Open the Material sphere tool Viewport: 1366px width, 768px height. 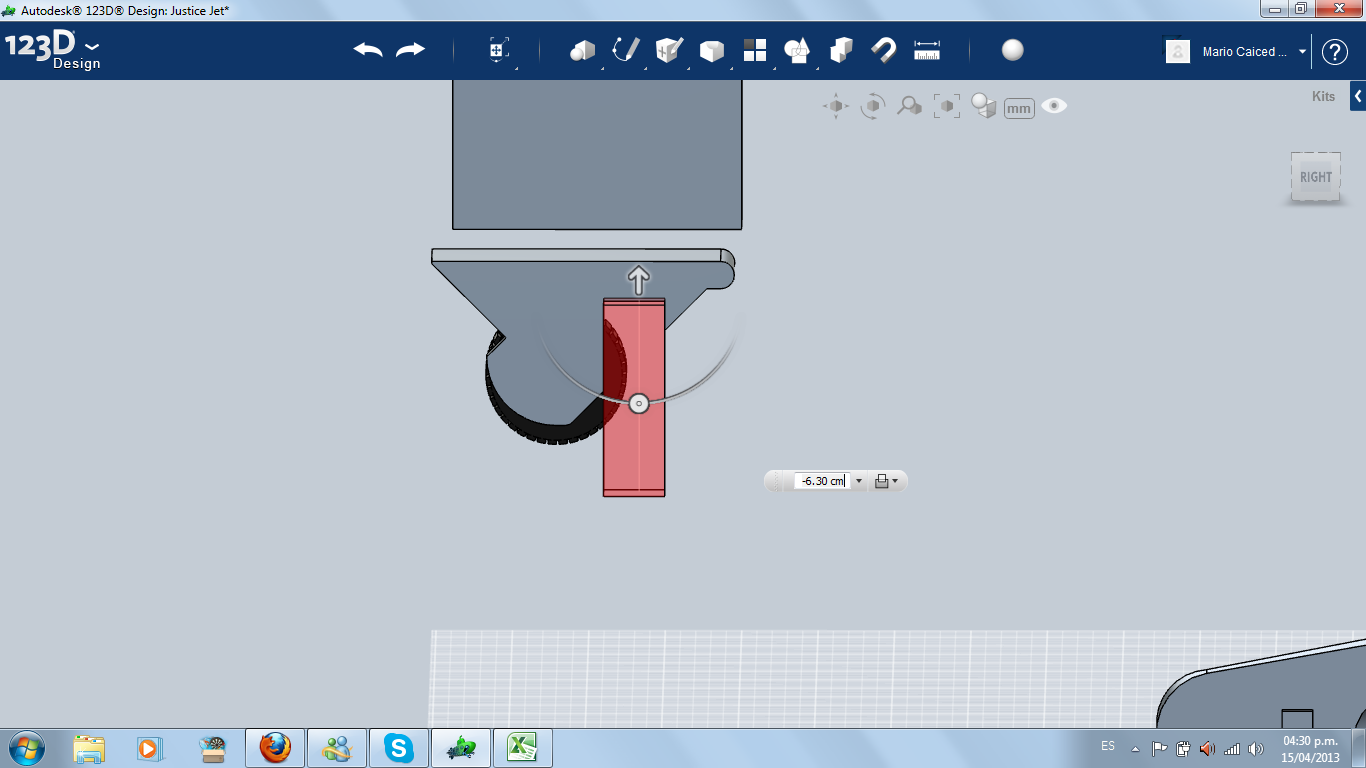point(1013,50)
